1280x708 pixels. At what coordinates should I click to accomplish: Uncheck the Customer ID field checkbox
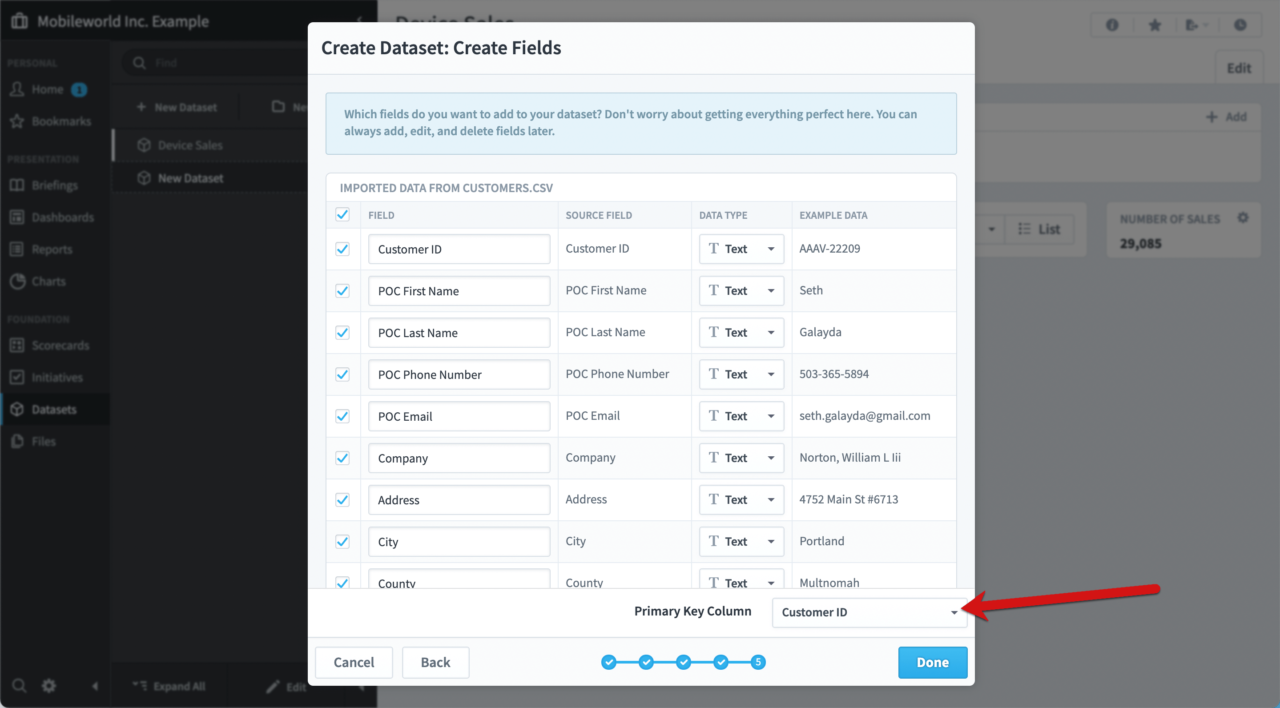343,248
